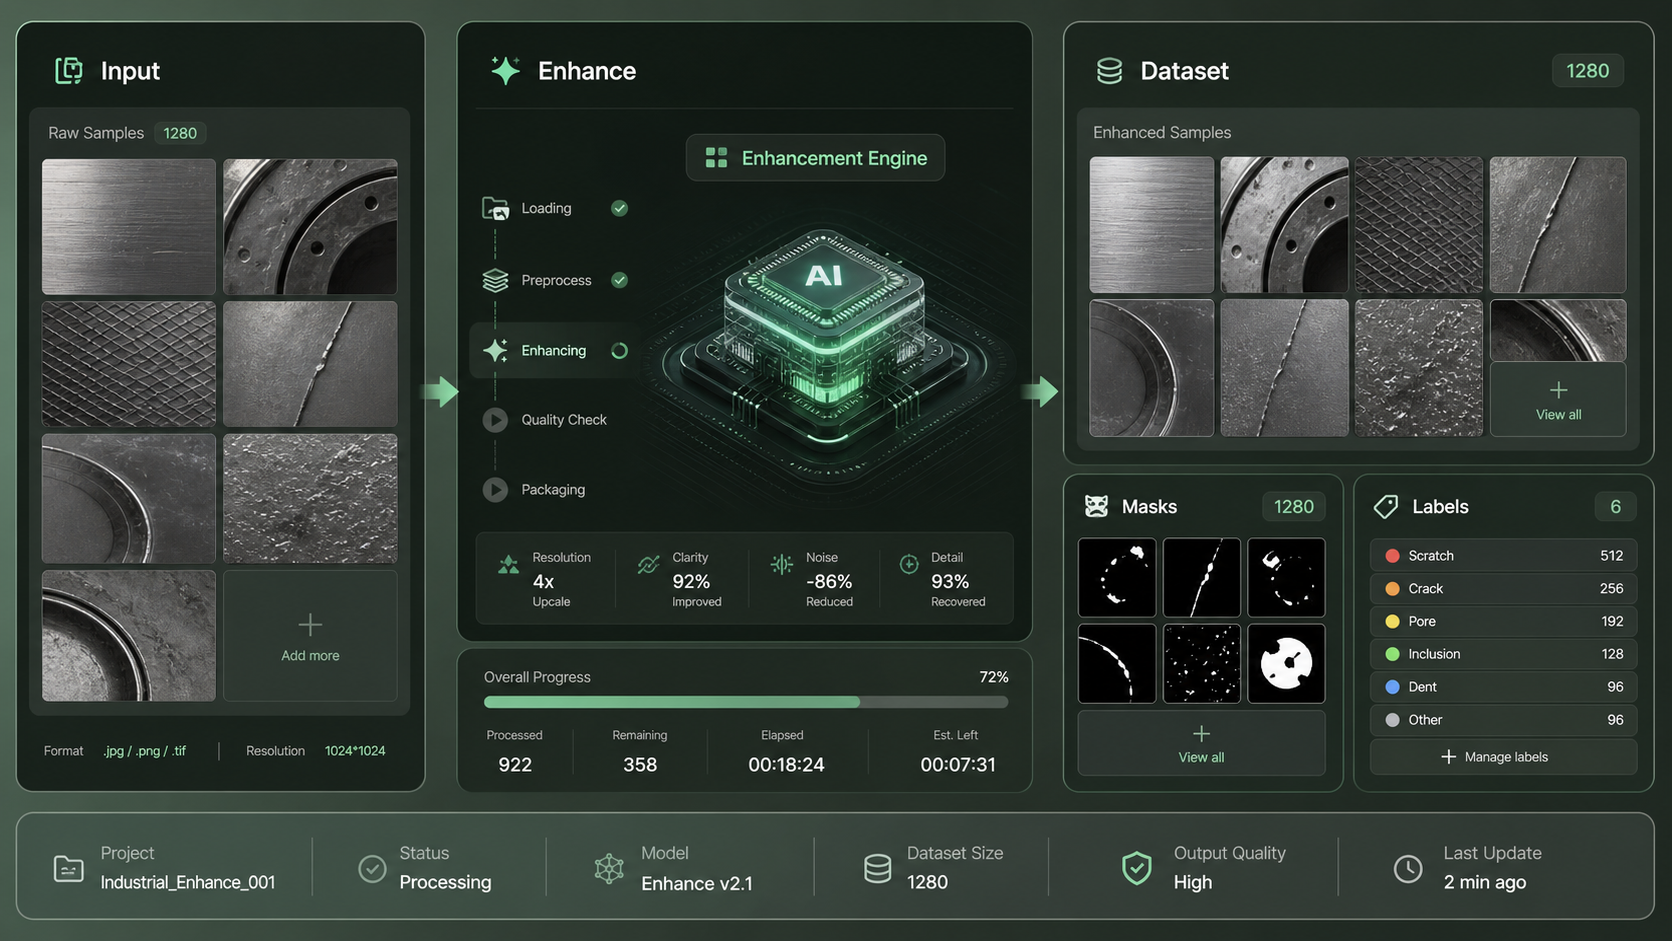Open the diagonal crack mask thumbnail
Image resolution: width=1672 pixels, height=941 pixels.
click(x=1201, y=577)
